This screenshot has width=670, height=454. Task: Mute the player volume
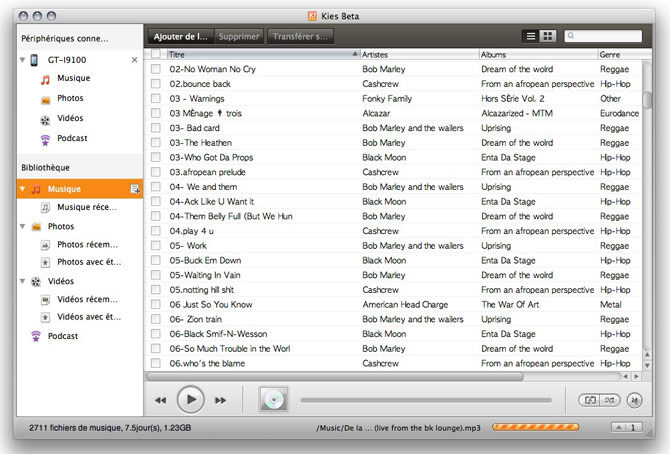click(x=635, y=401)
